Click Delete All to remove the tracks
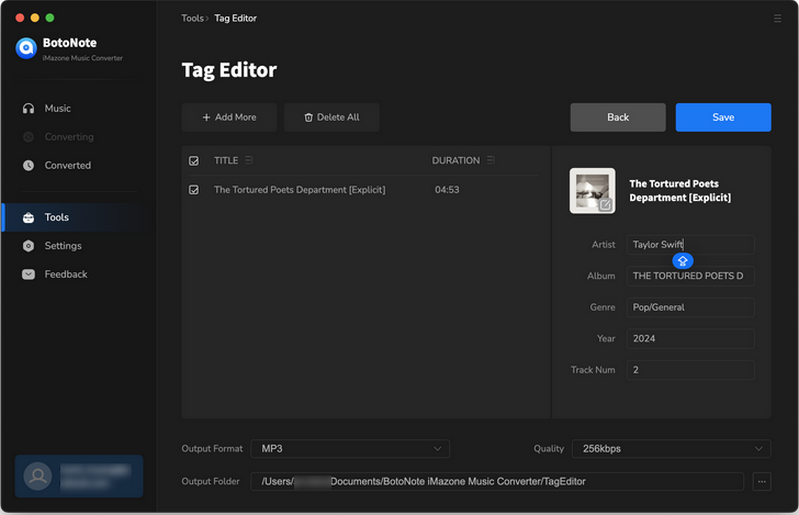The width and height of the screenshot is (799, 515). click(332, 118)
